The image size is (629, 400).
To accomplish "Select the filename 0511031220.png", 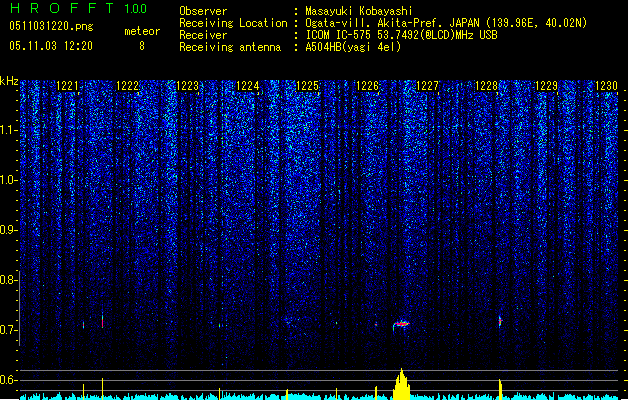I will pos(51,26).
